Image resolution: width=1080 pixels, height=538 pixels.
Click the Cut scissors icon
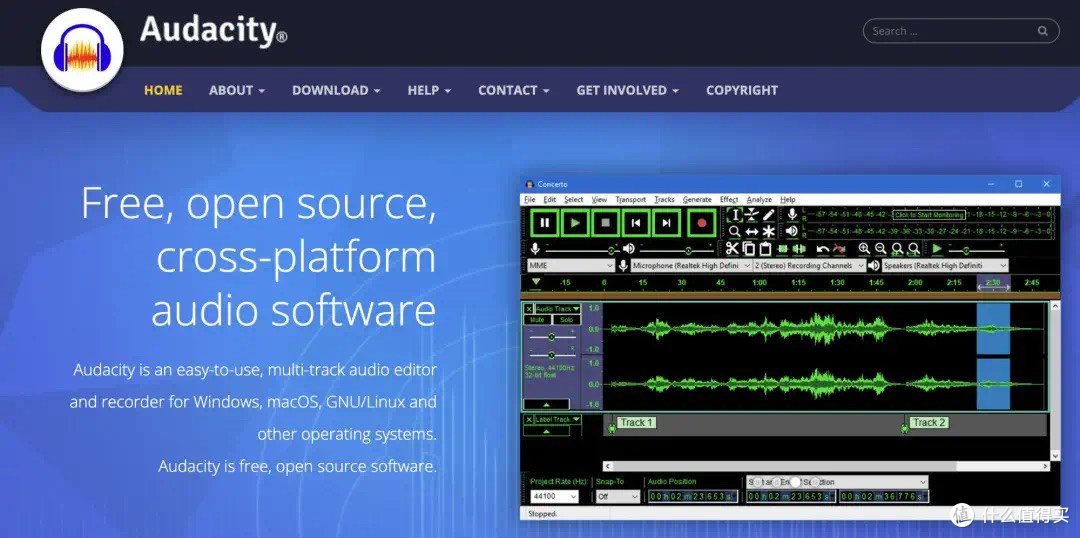point(732,249)
